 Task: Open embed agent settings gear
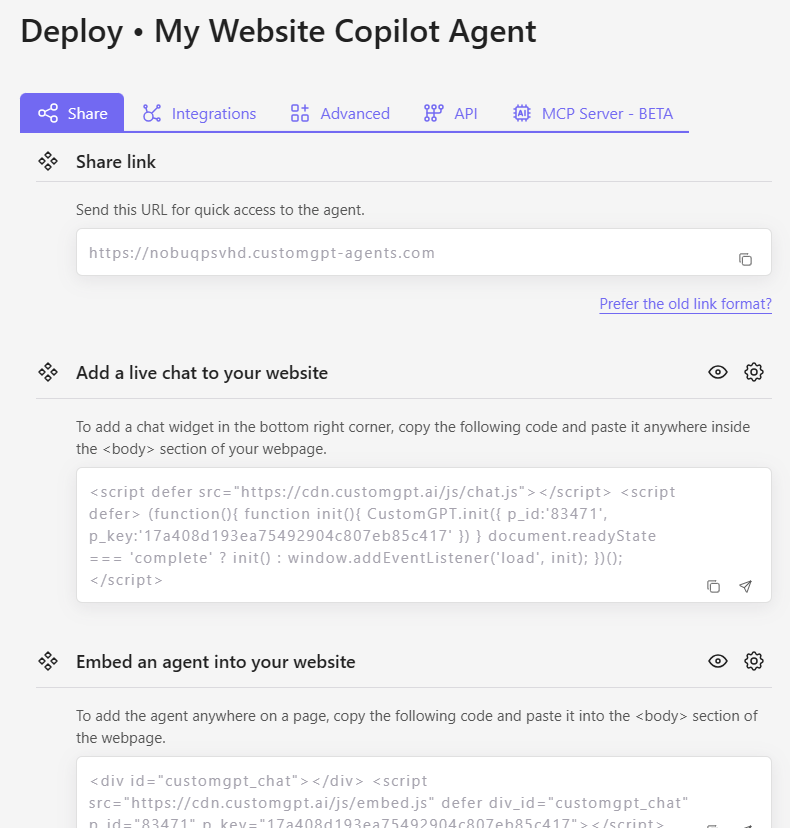[754, 661]
